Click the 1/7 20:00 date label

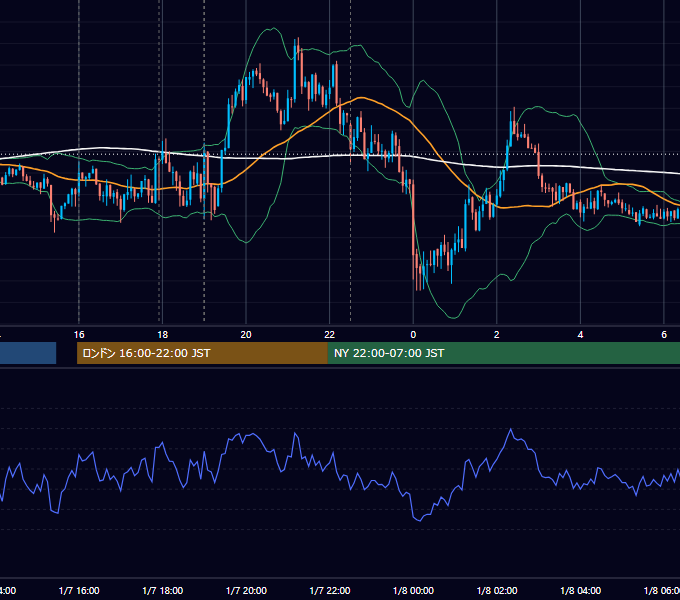click(x=246, y=591)
